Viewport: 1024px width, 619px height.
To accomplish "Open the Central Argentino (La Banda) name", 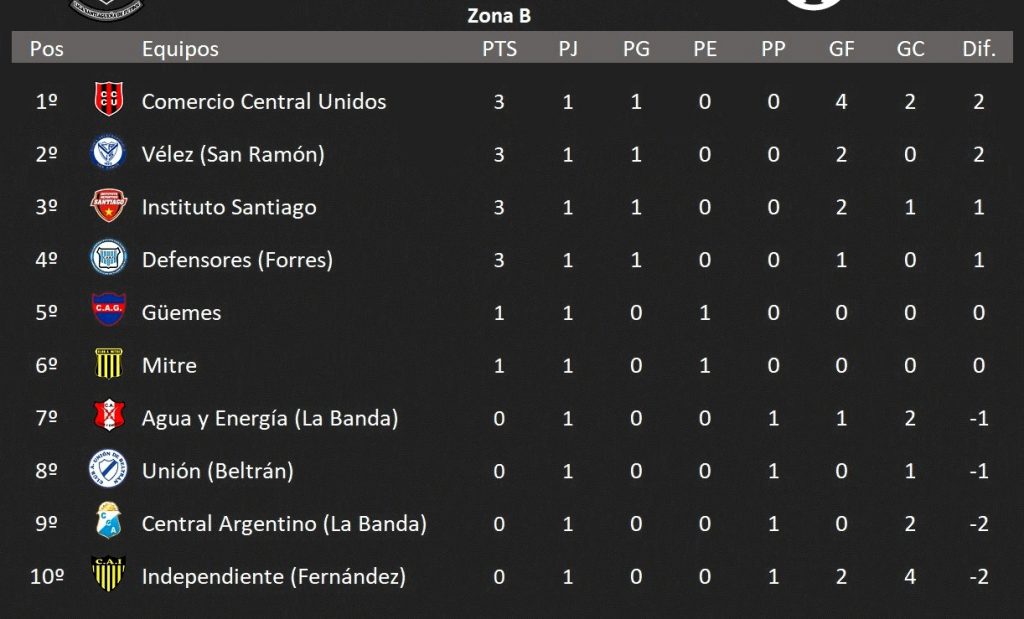I will [x=284, y=524].
